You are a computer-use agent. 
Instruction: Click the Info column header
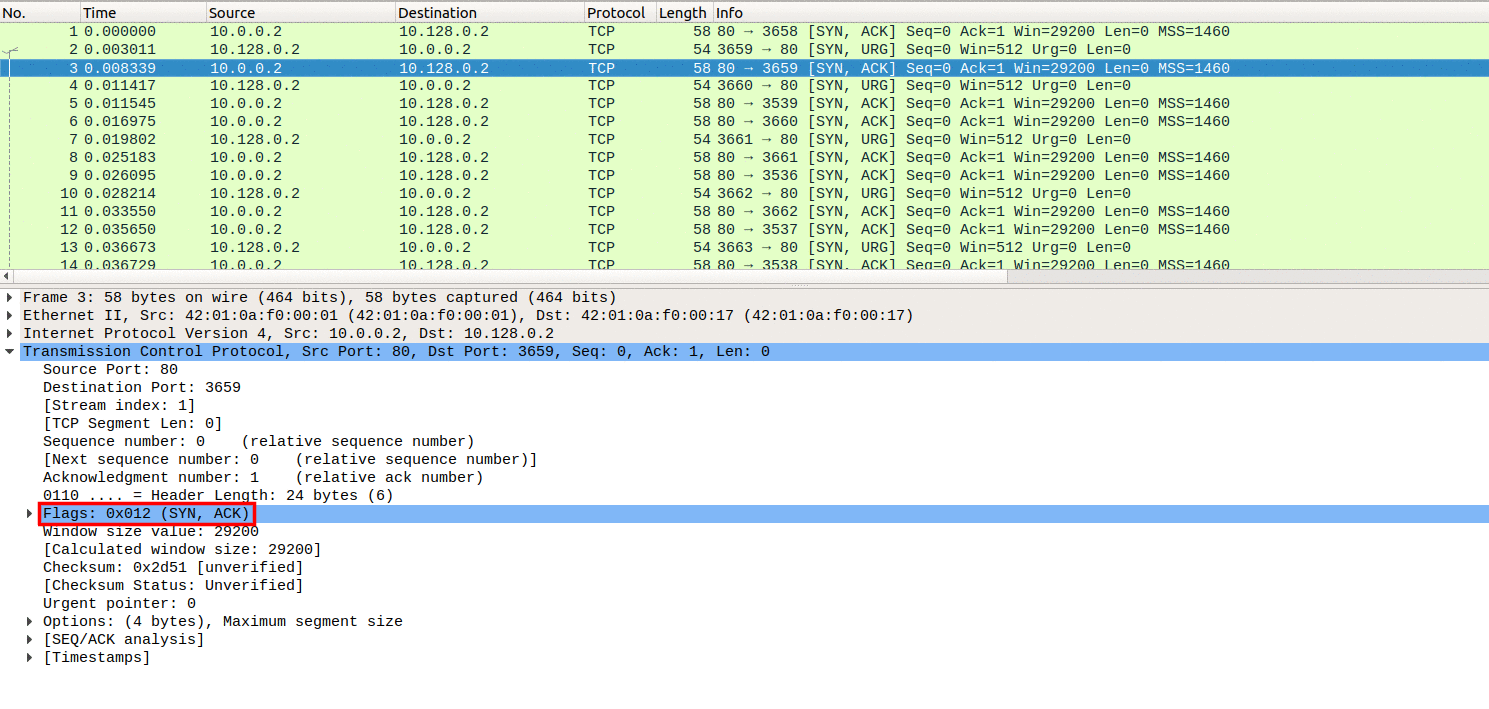coord(1100,13)
